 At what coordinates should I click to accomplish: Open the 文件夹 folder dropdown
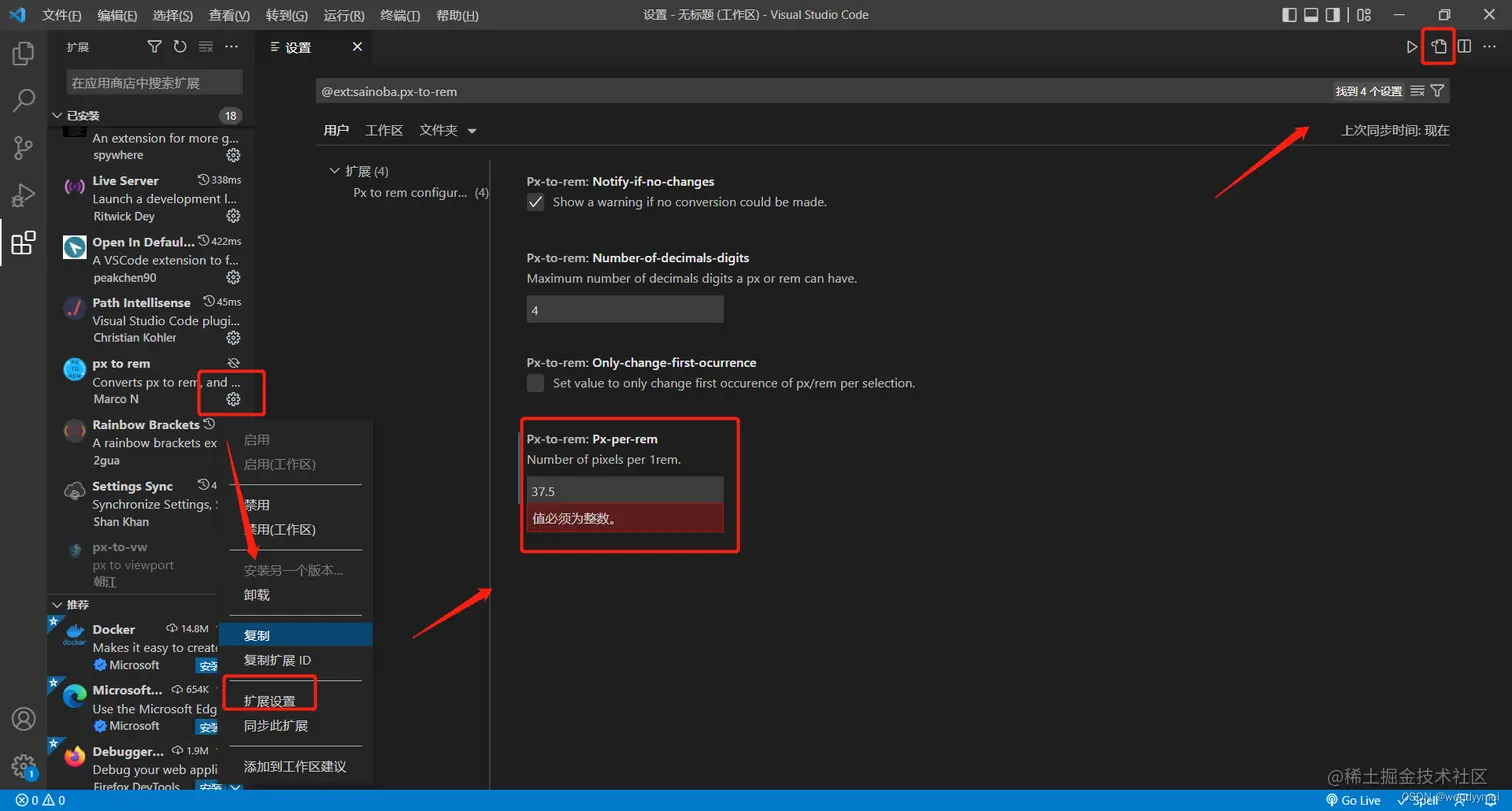point(448,130)
